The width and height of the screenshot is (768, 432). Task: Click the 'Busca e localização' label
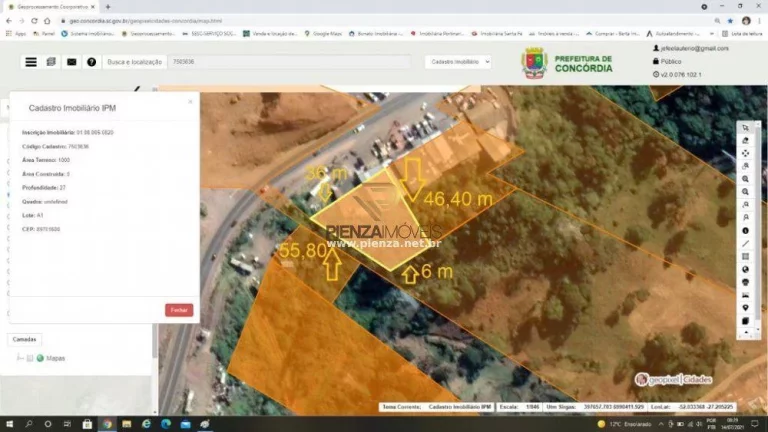point(134,62)
